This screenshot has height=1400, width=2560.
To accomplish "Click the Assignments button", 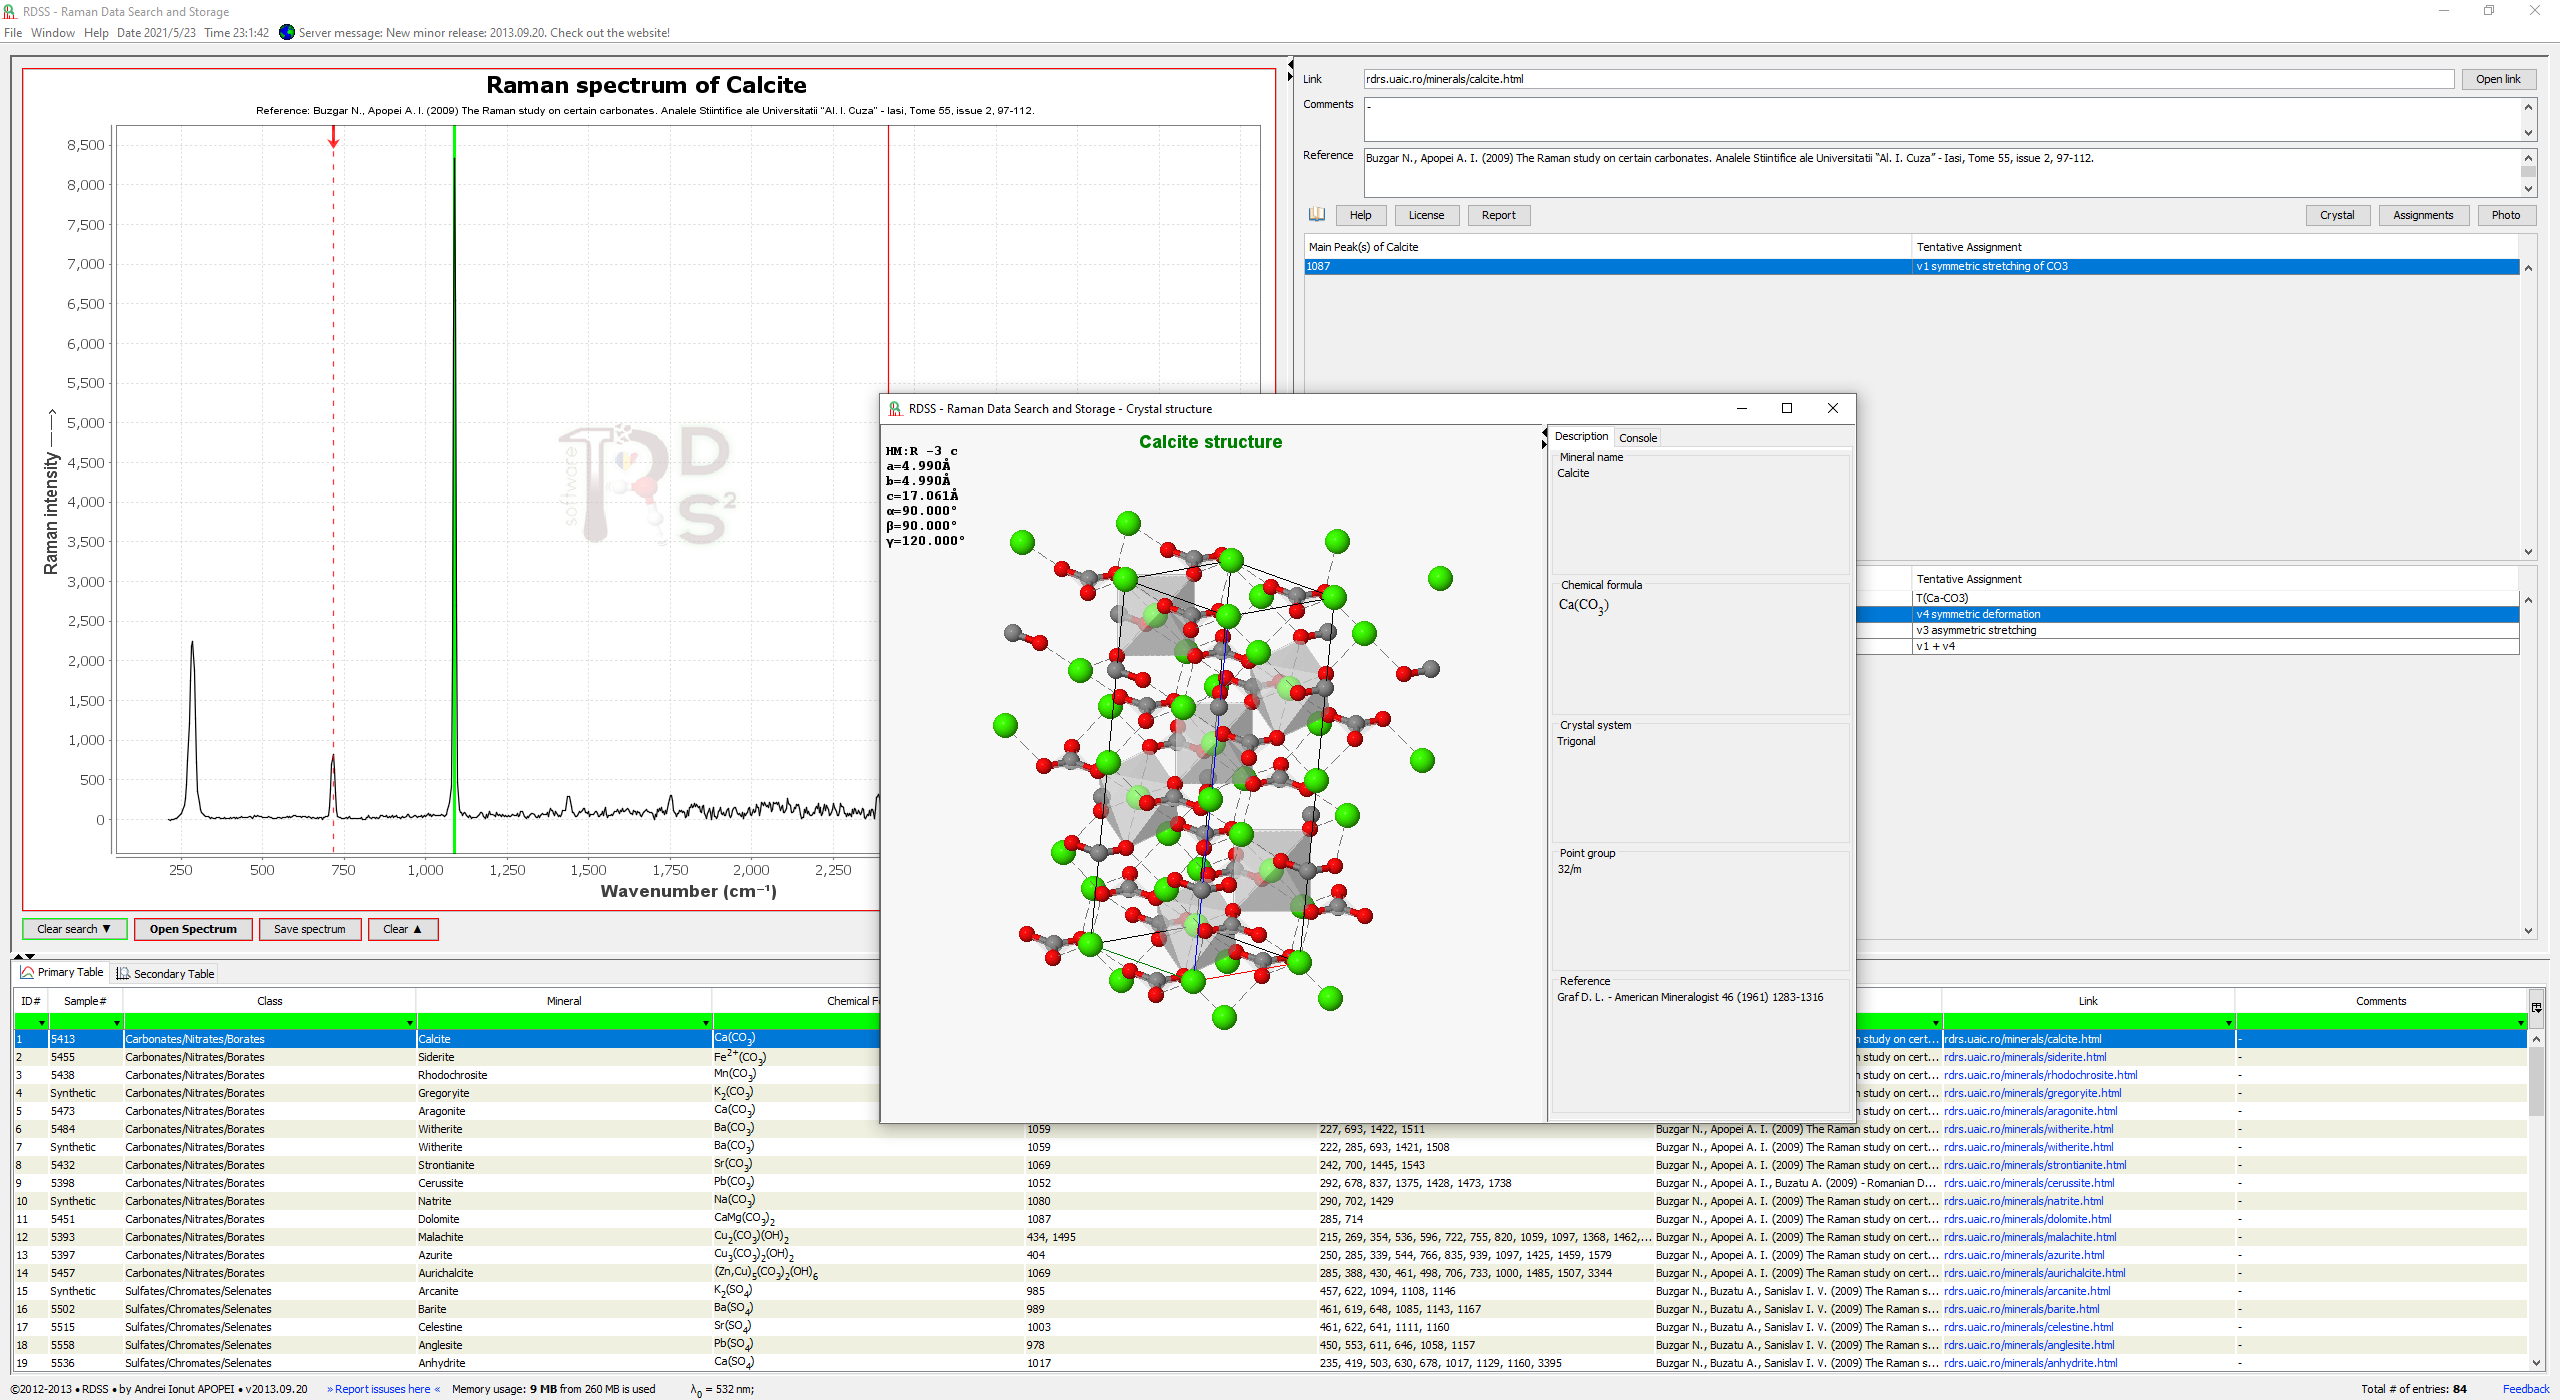I will (2423, 215).
